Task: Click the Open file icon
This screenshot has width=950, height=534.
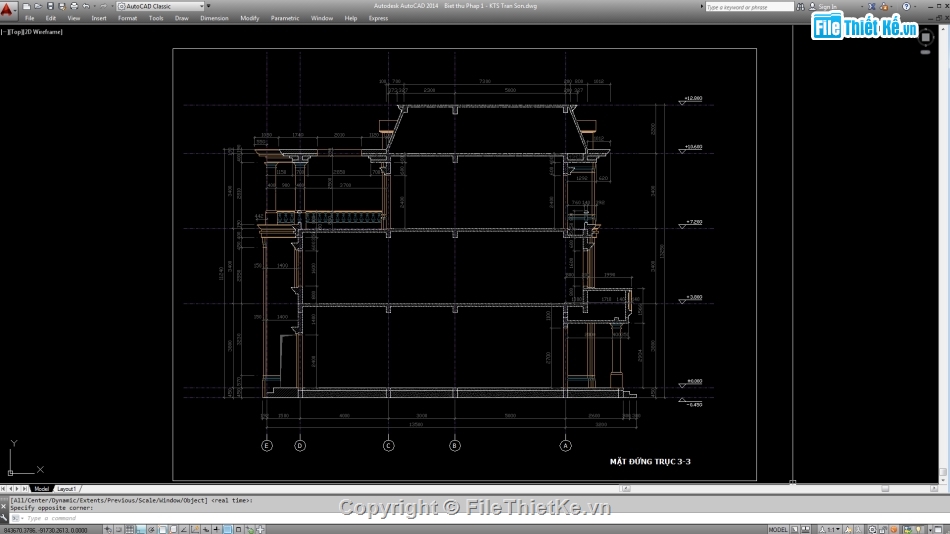Action: coord(38,6)
